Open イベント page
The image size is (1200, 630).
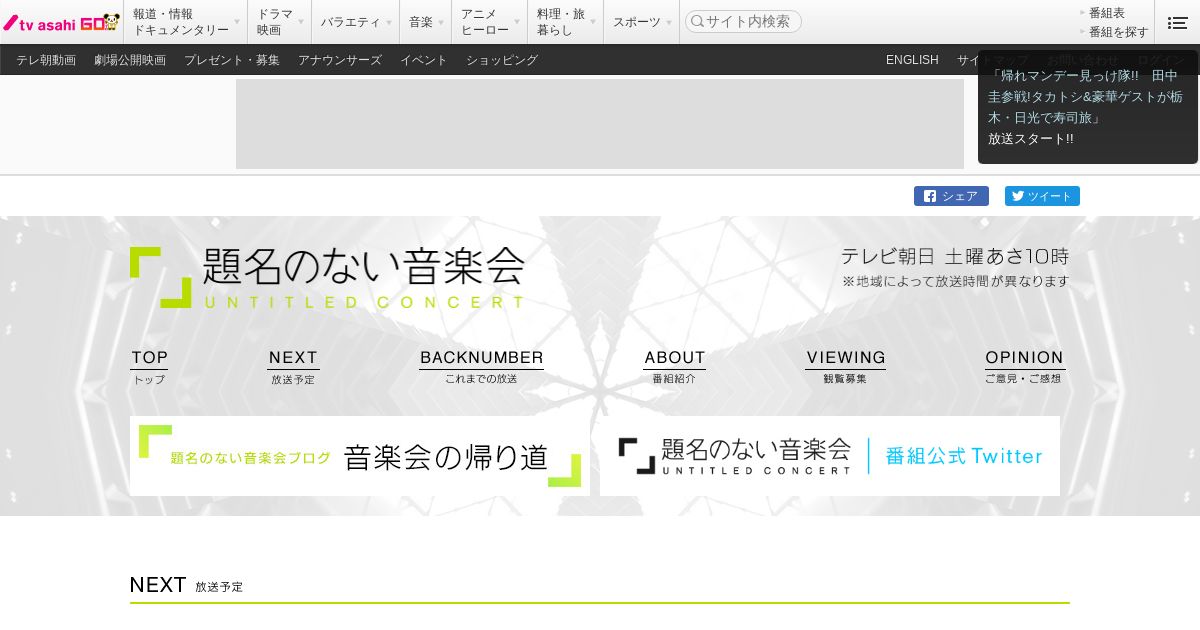tap(424, 60)
